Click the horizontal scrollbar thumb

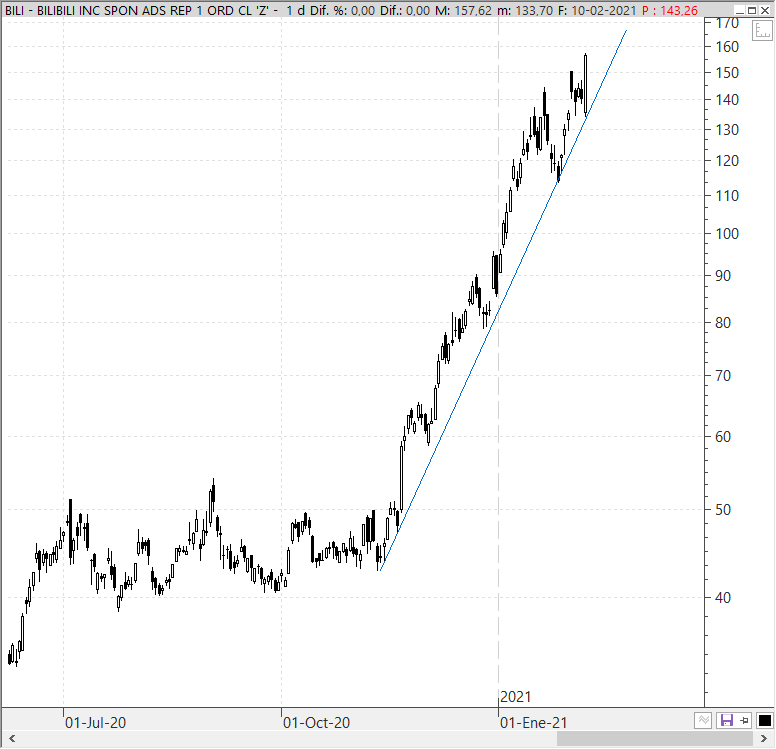click(654, 739)
